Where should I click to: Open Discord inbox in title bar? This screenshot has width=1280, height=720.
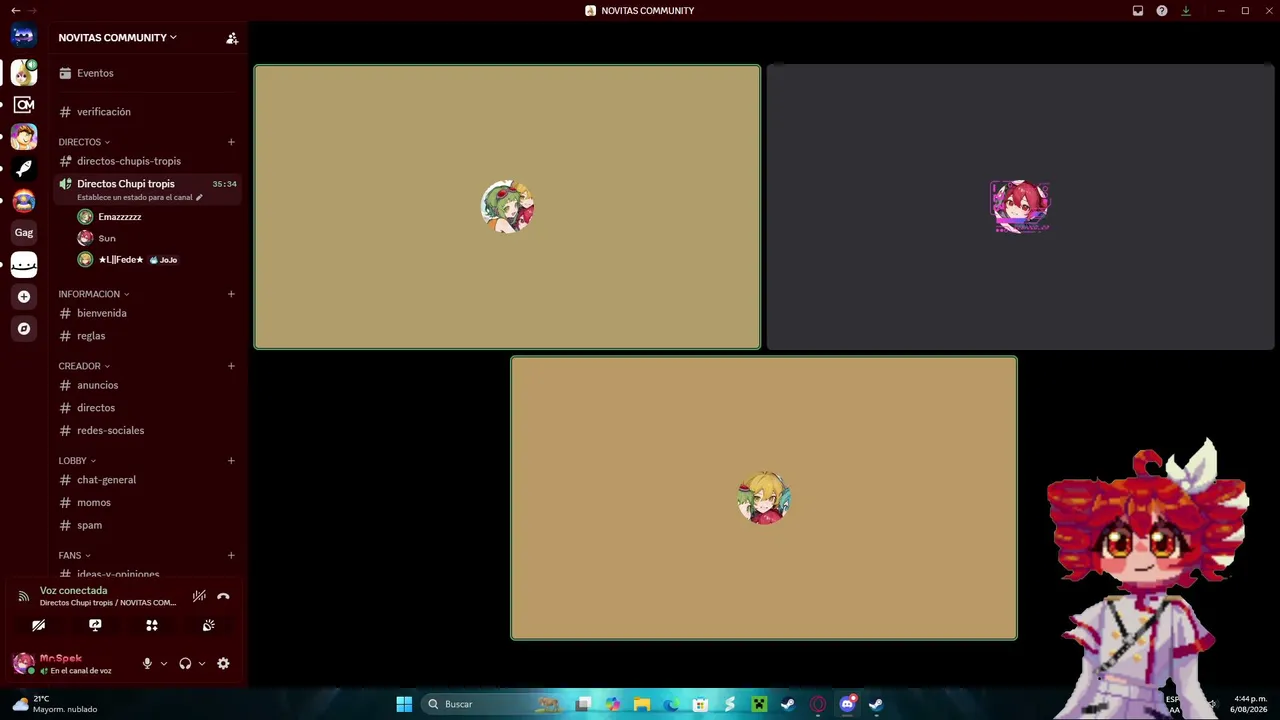pyautogui.click(x=1138, y=11)
